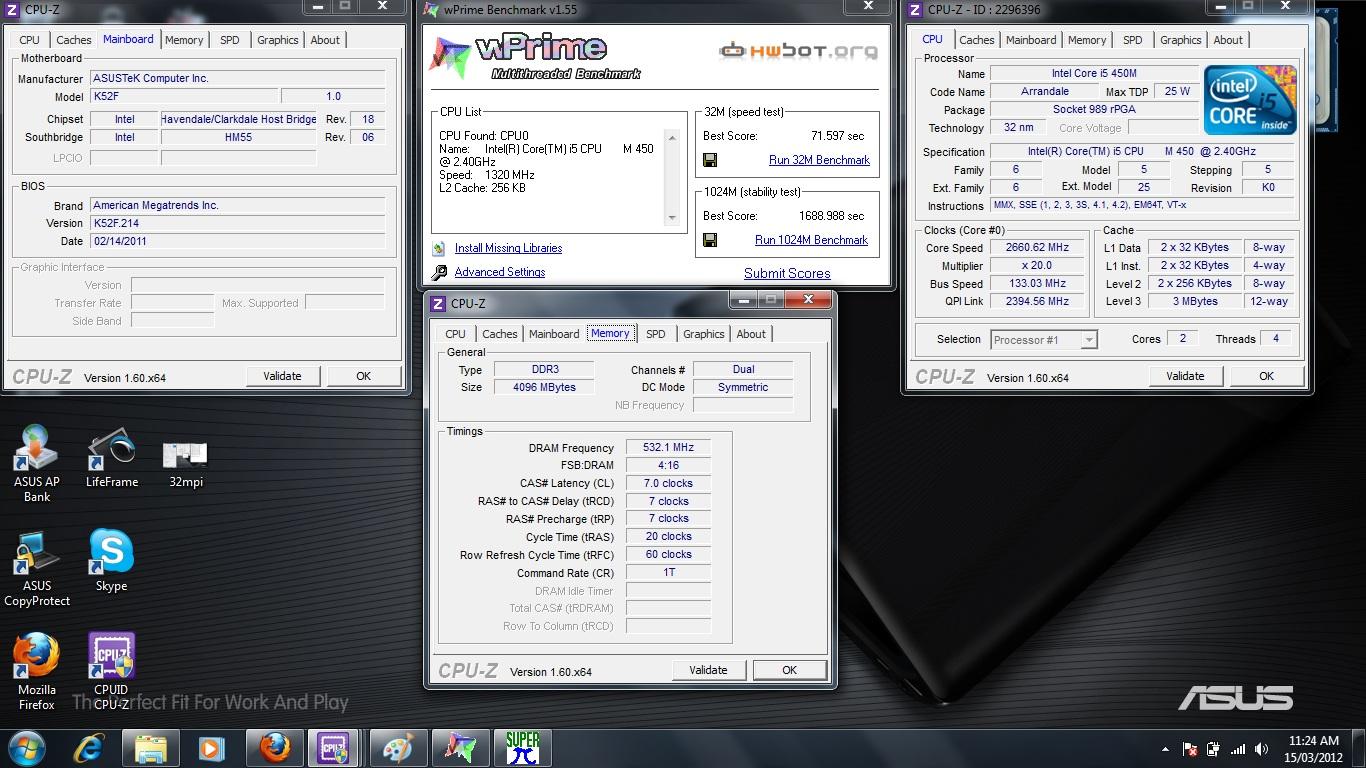Show hidden system tray icons
The width and height of the screenshot is (1366, 768).
(1165, 748)
